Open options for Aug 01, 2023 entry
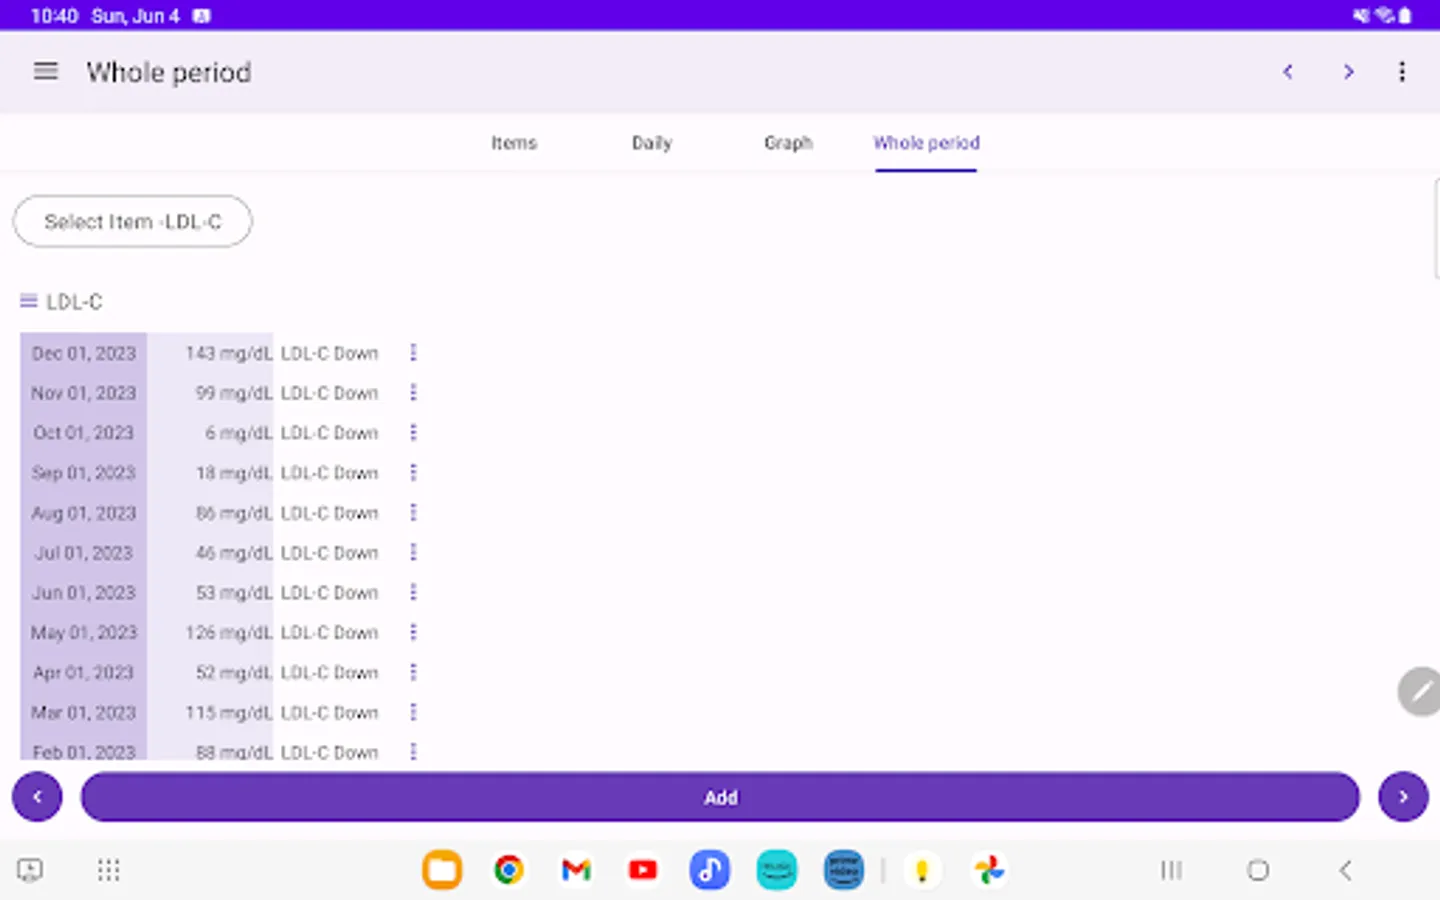Image resolution: width=1440 pixels, height=900 pixels. (x=413, y=513)
